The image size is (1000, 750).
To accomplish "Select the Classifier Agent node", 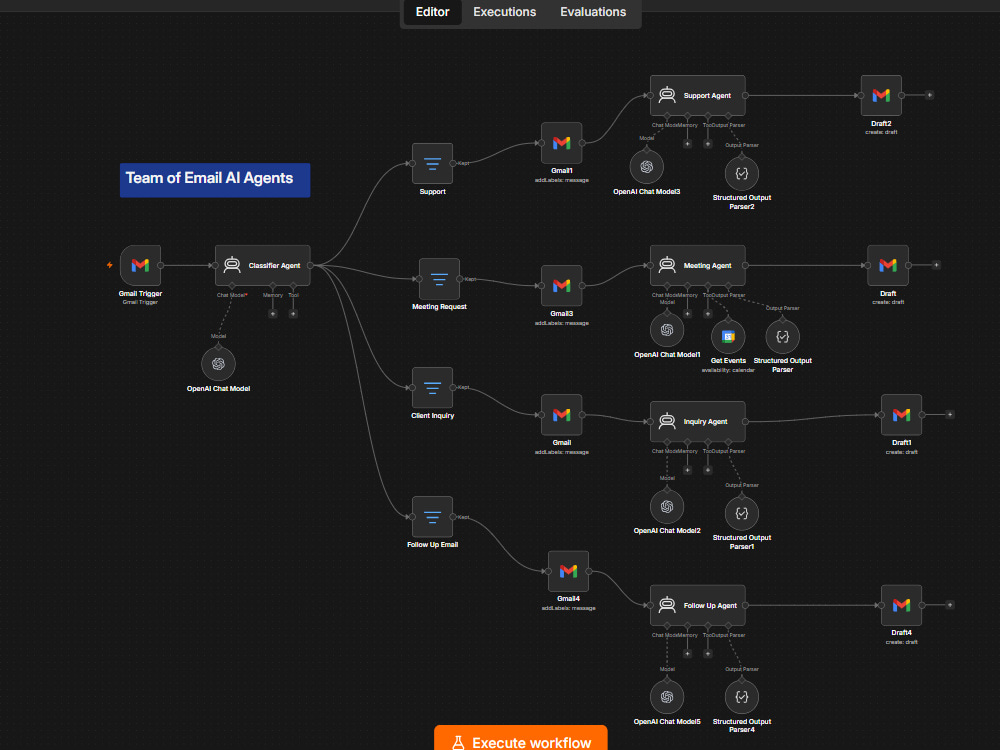I will coord(263,265).
